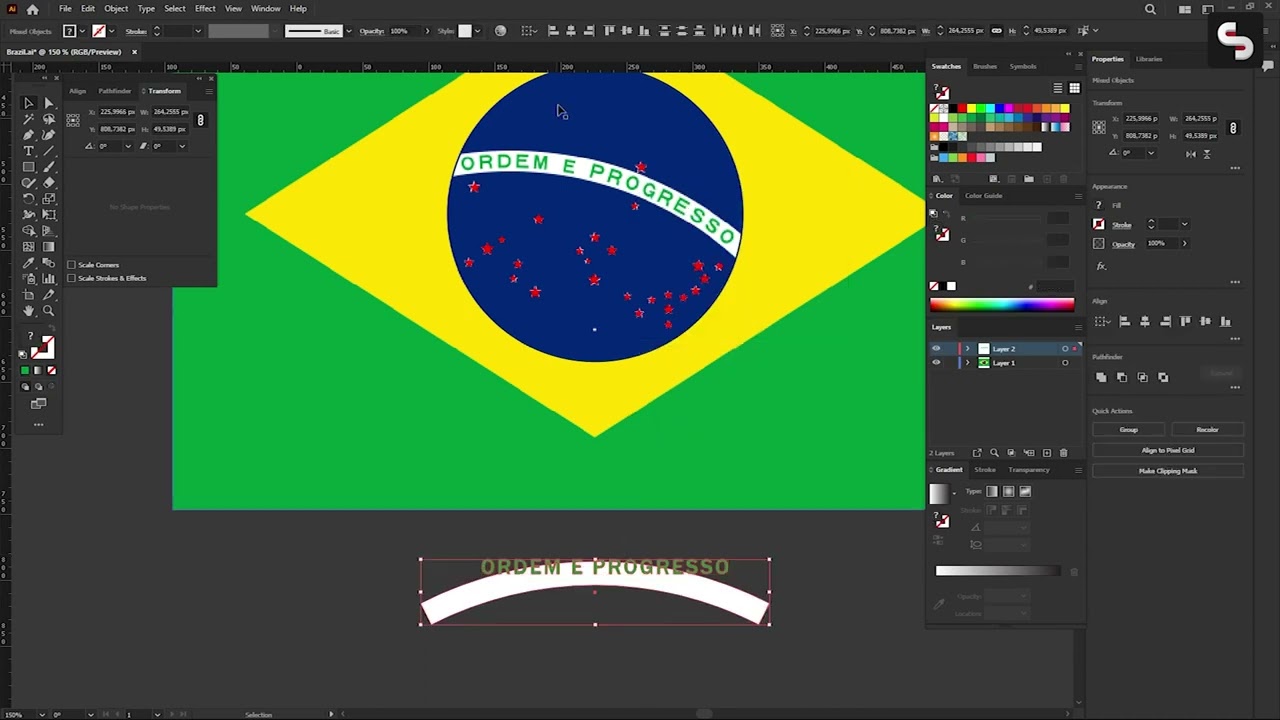Click Make Clipping Mask button
Screen dimensions: 1280x720
tap(1168, 471)
